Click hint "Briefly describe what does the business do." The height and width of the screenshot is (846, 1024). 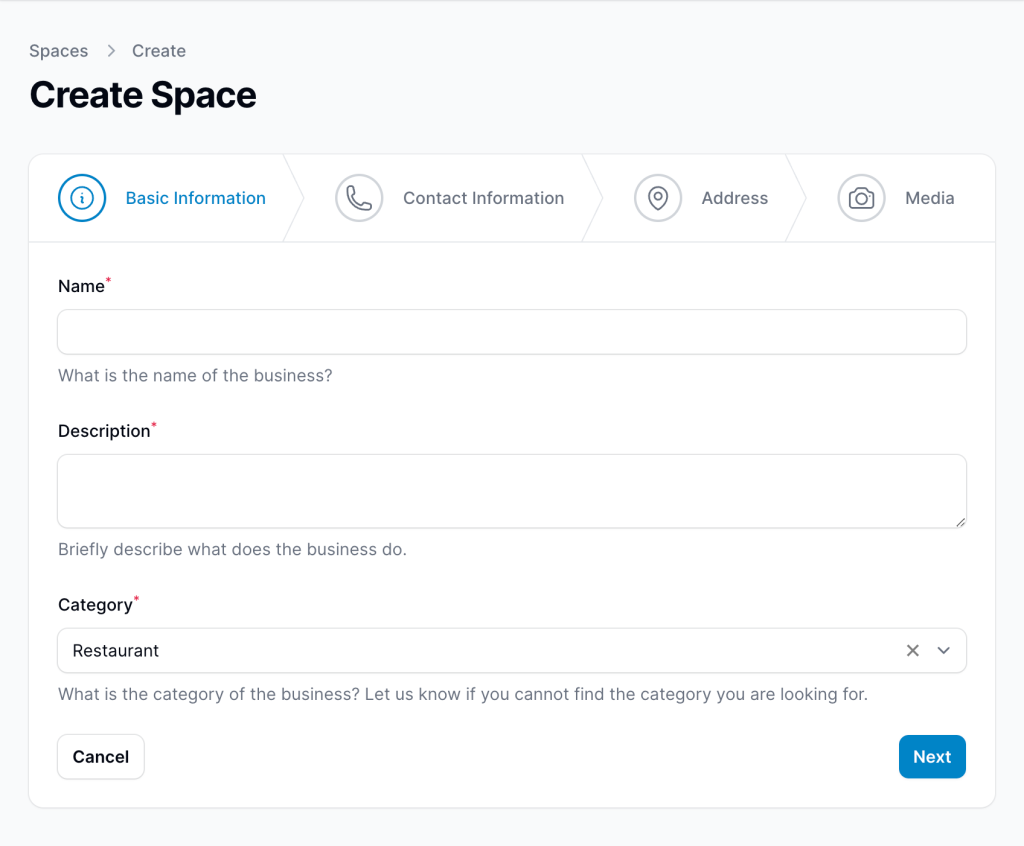click(232, 549)
